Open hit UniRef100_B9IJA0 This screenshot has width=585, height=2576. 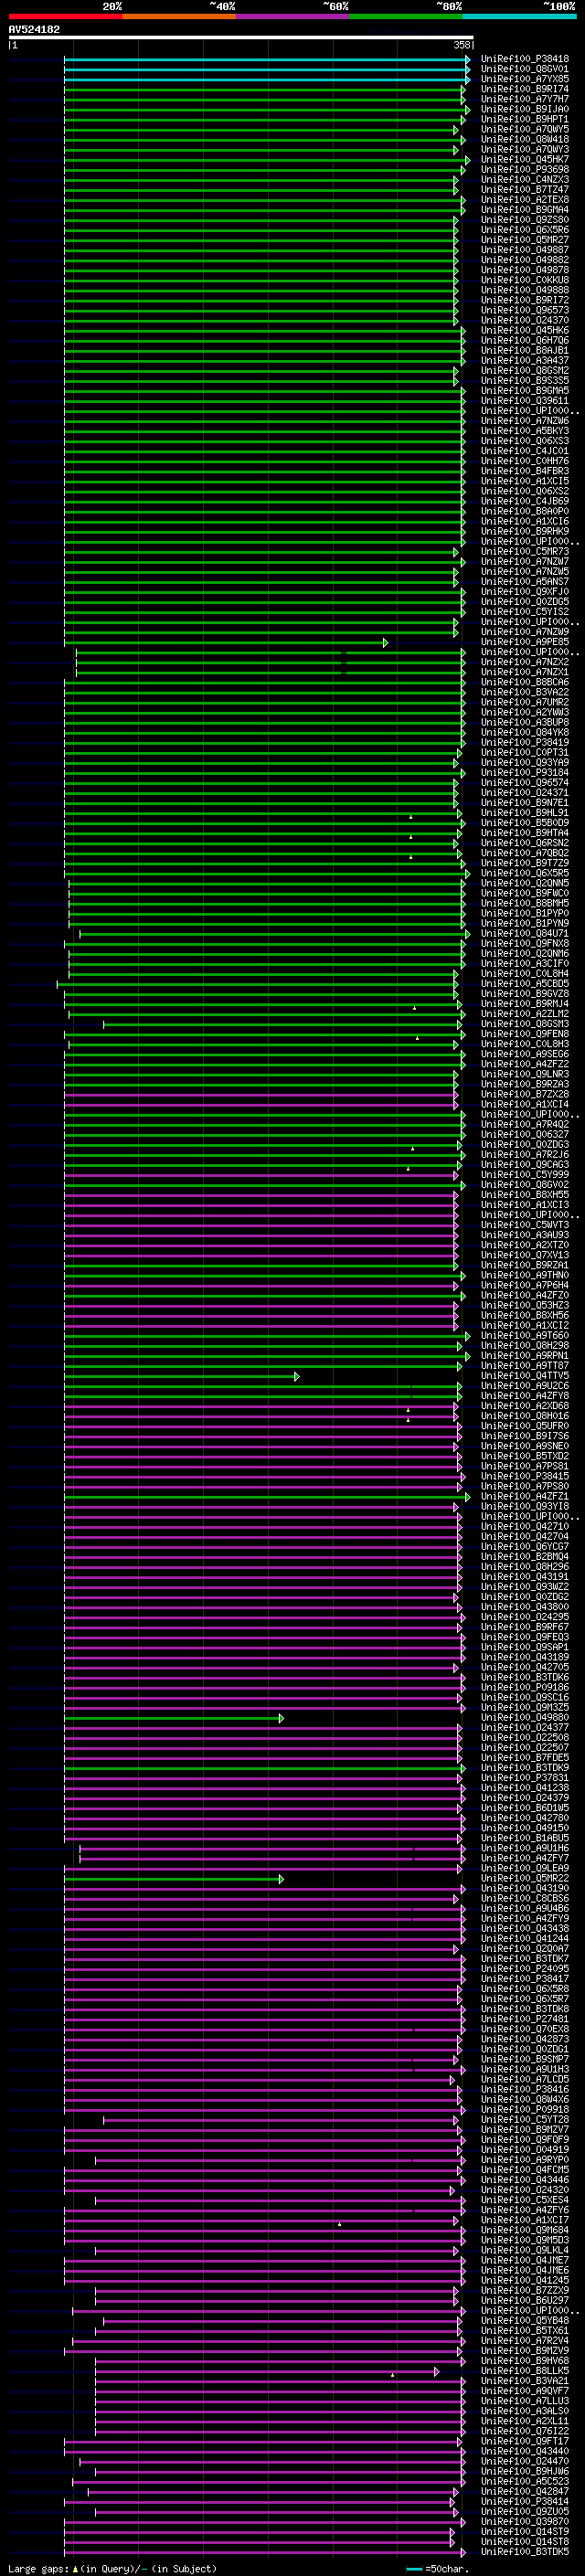point(524,110)
